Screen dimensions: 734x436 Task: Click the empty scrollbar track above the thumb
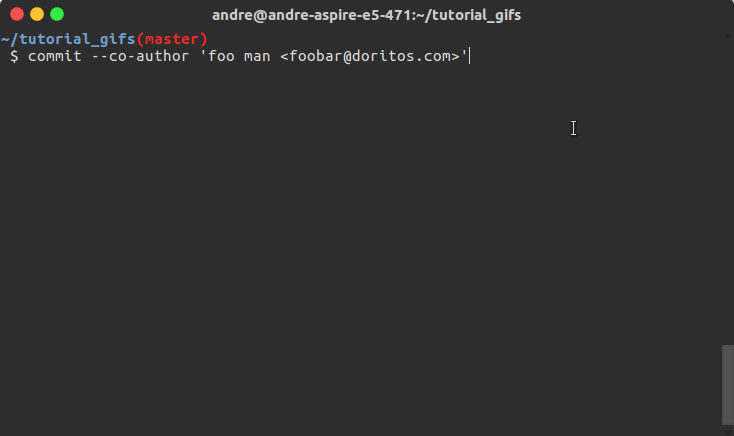pyautogui.click(x=728, y=192)
